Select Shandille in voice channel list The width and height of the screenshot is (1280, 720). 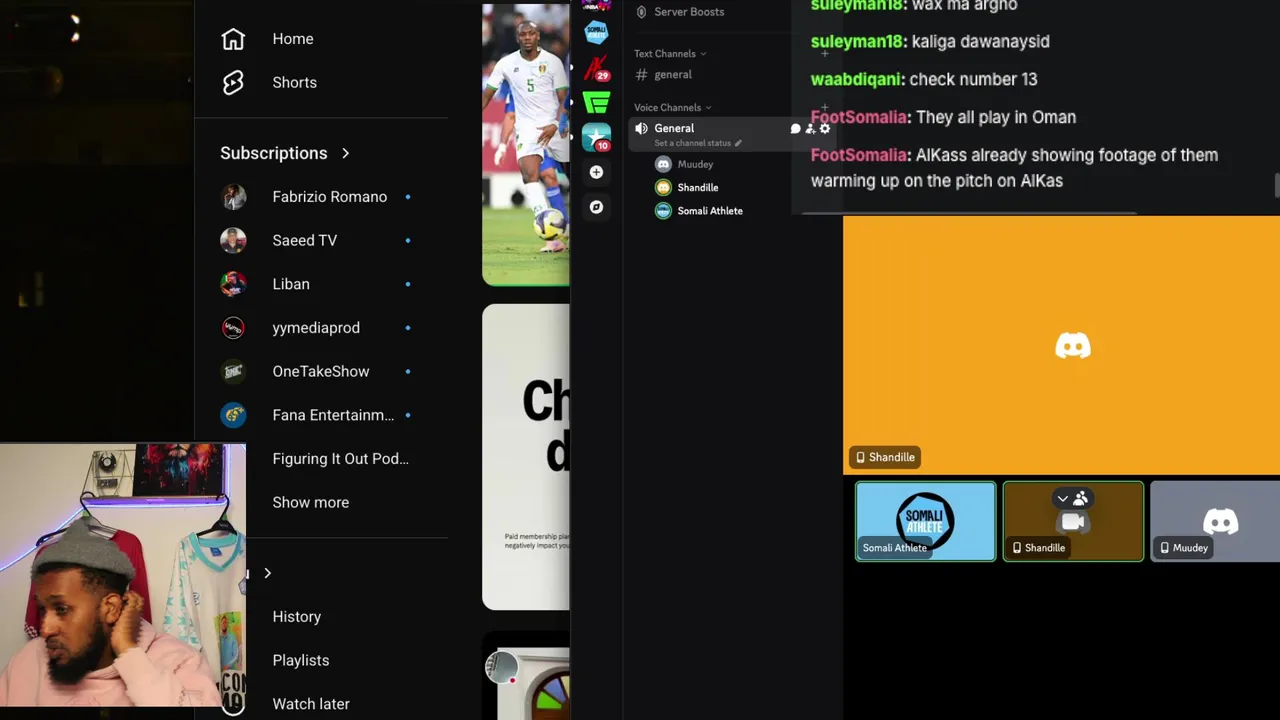[697, 187]
